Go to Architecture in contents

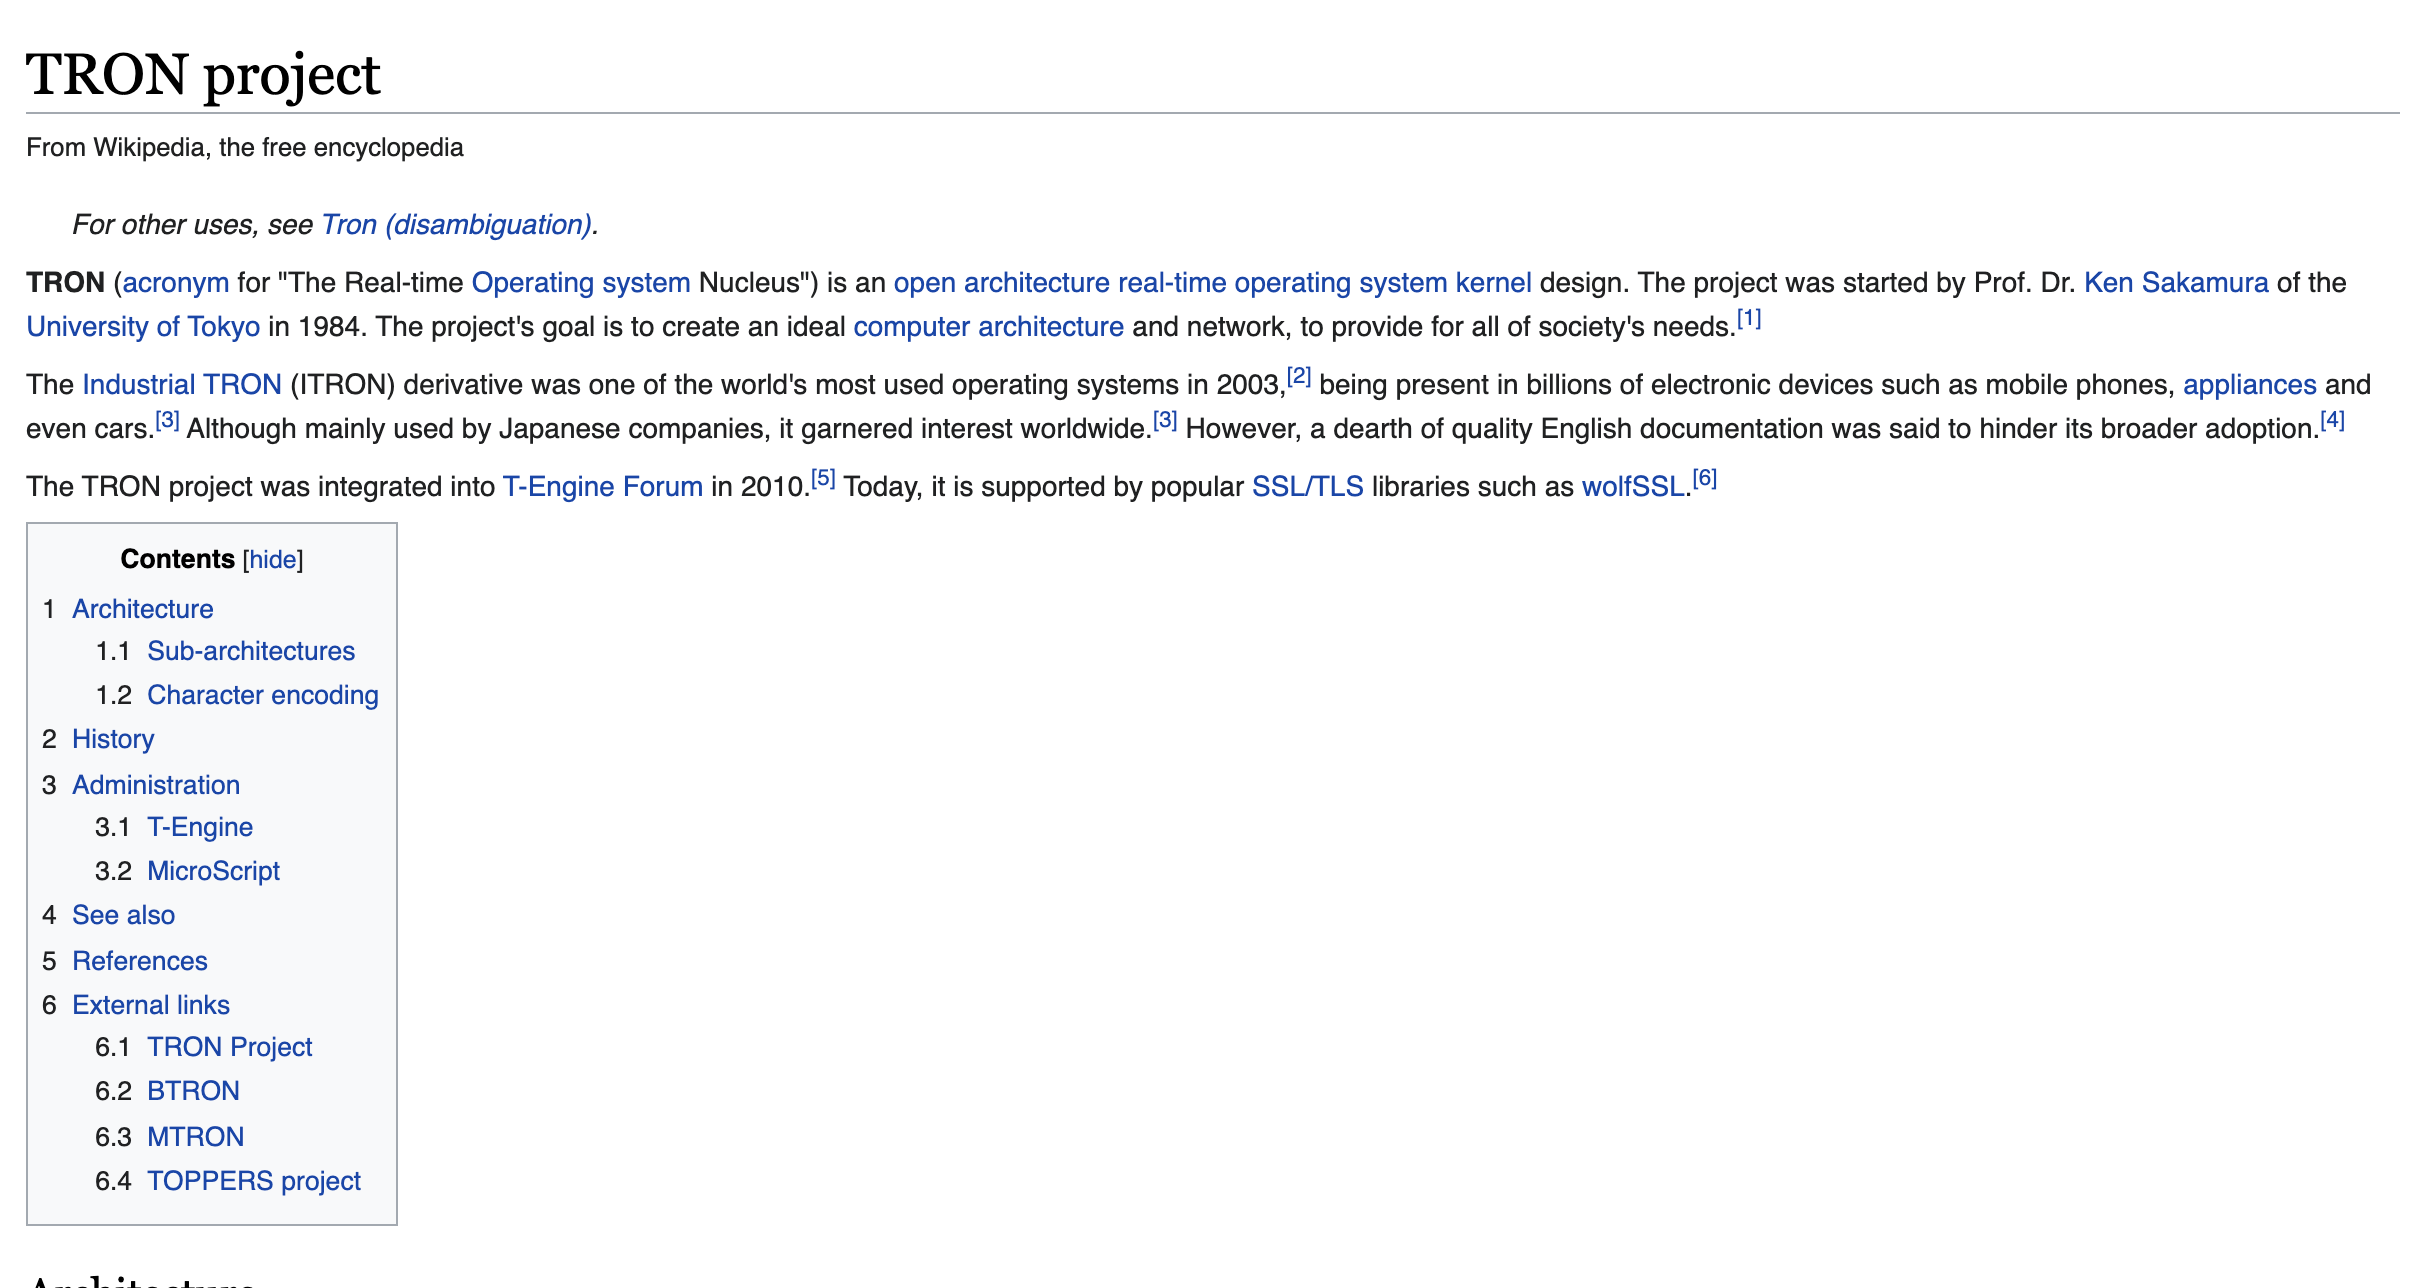point(142,609)
